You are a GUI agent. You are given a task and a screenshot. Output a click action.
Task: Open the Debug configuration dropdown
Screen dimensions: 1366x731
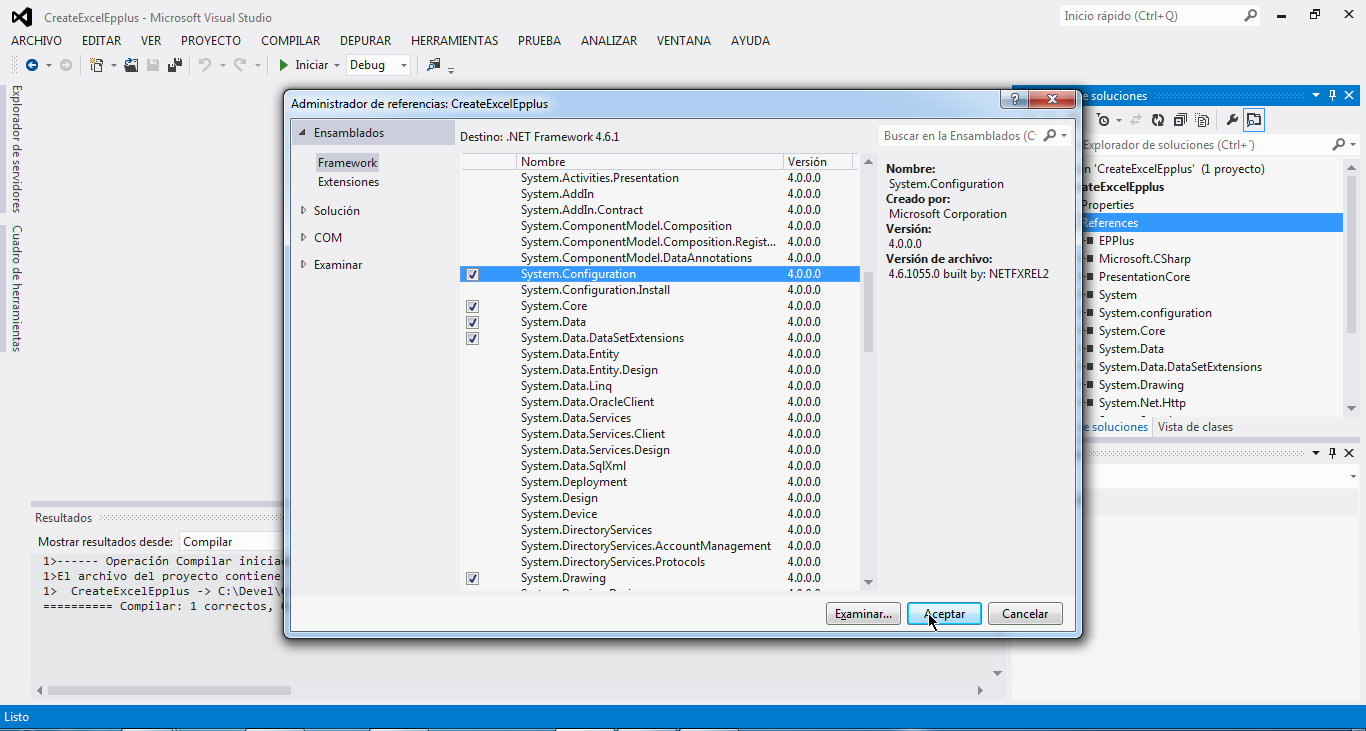[378, 65]
